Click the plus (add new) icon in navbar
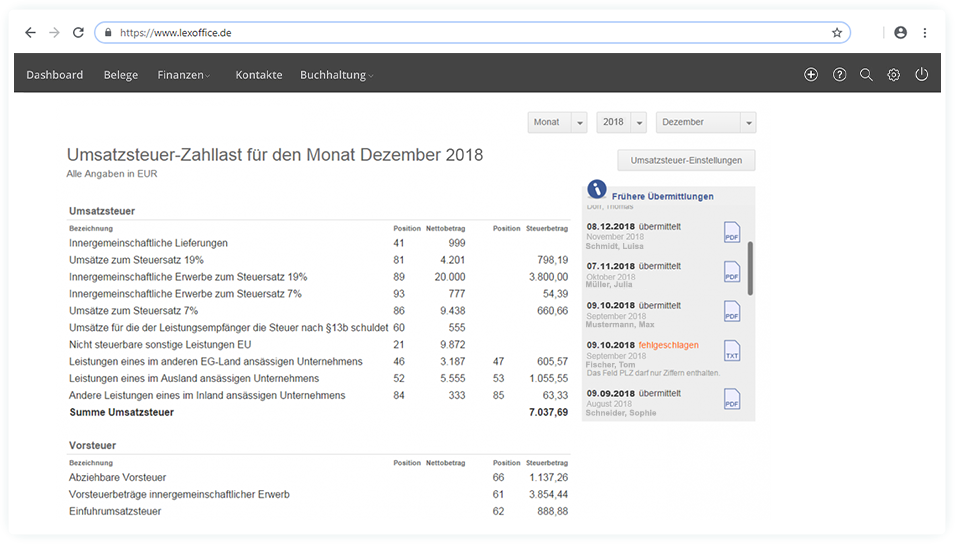Screen dimensions: 955x544 (811, 75)
